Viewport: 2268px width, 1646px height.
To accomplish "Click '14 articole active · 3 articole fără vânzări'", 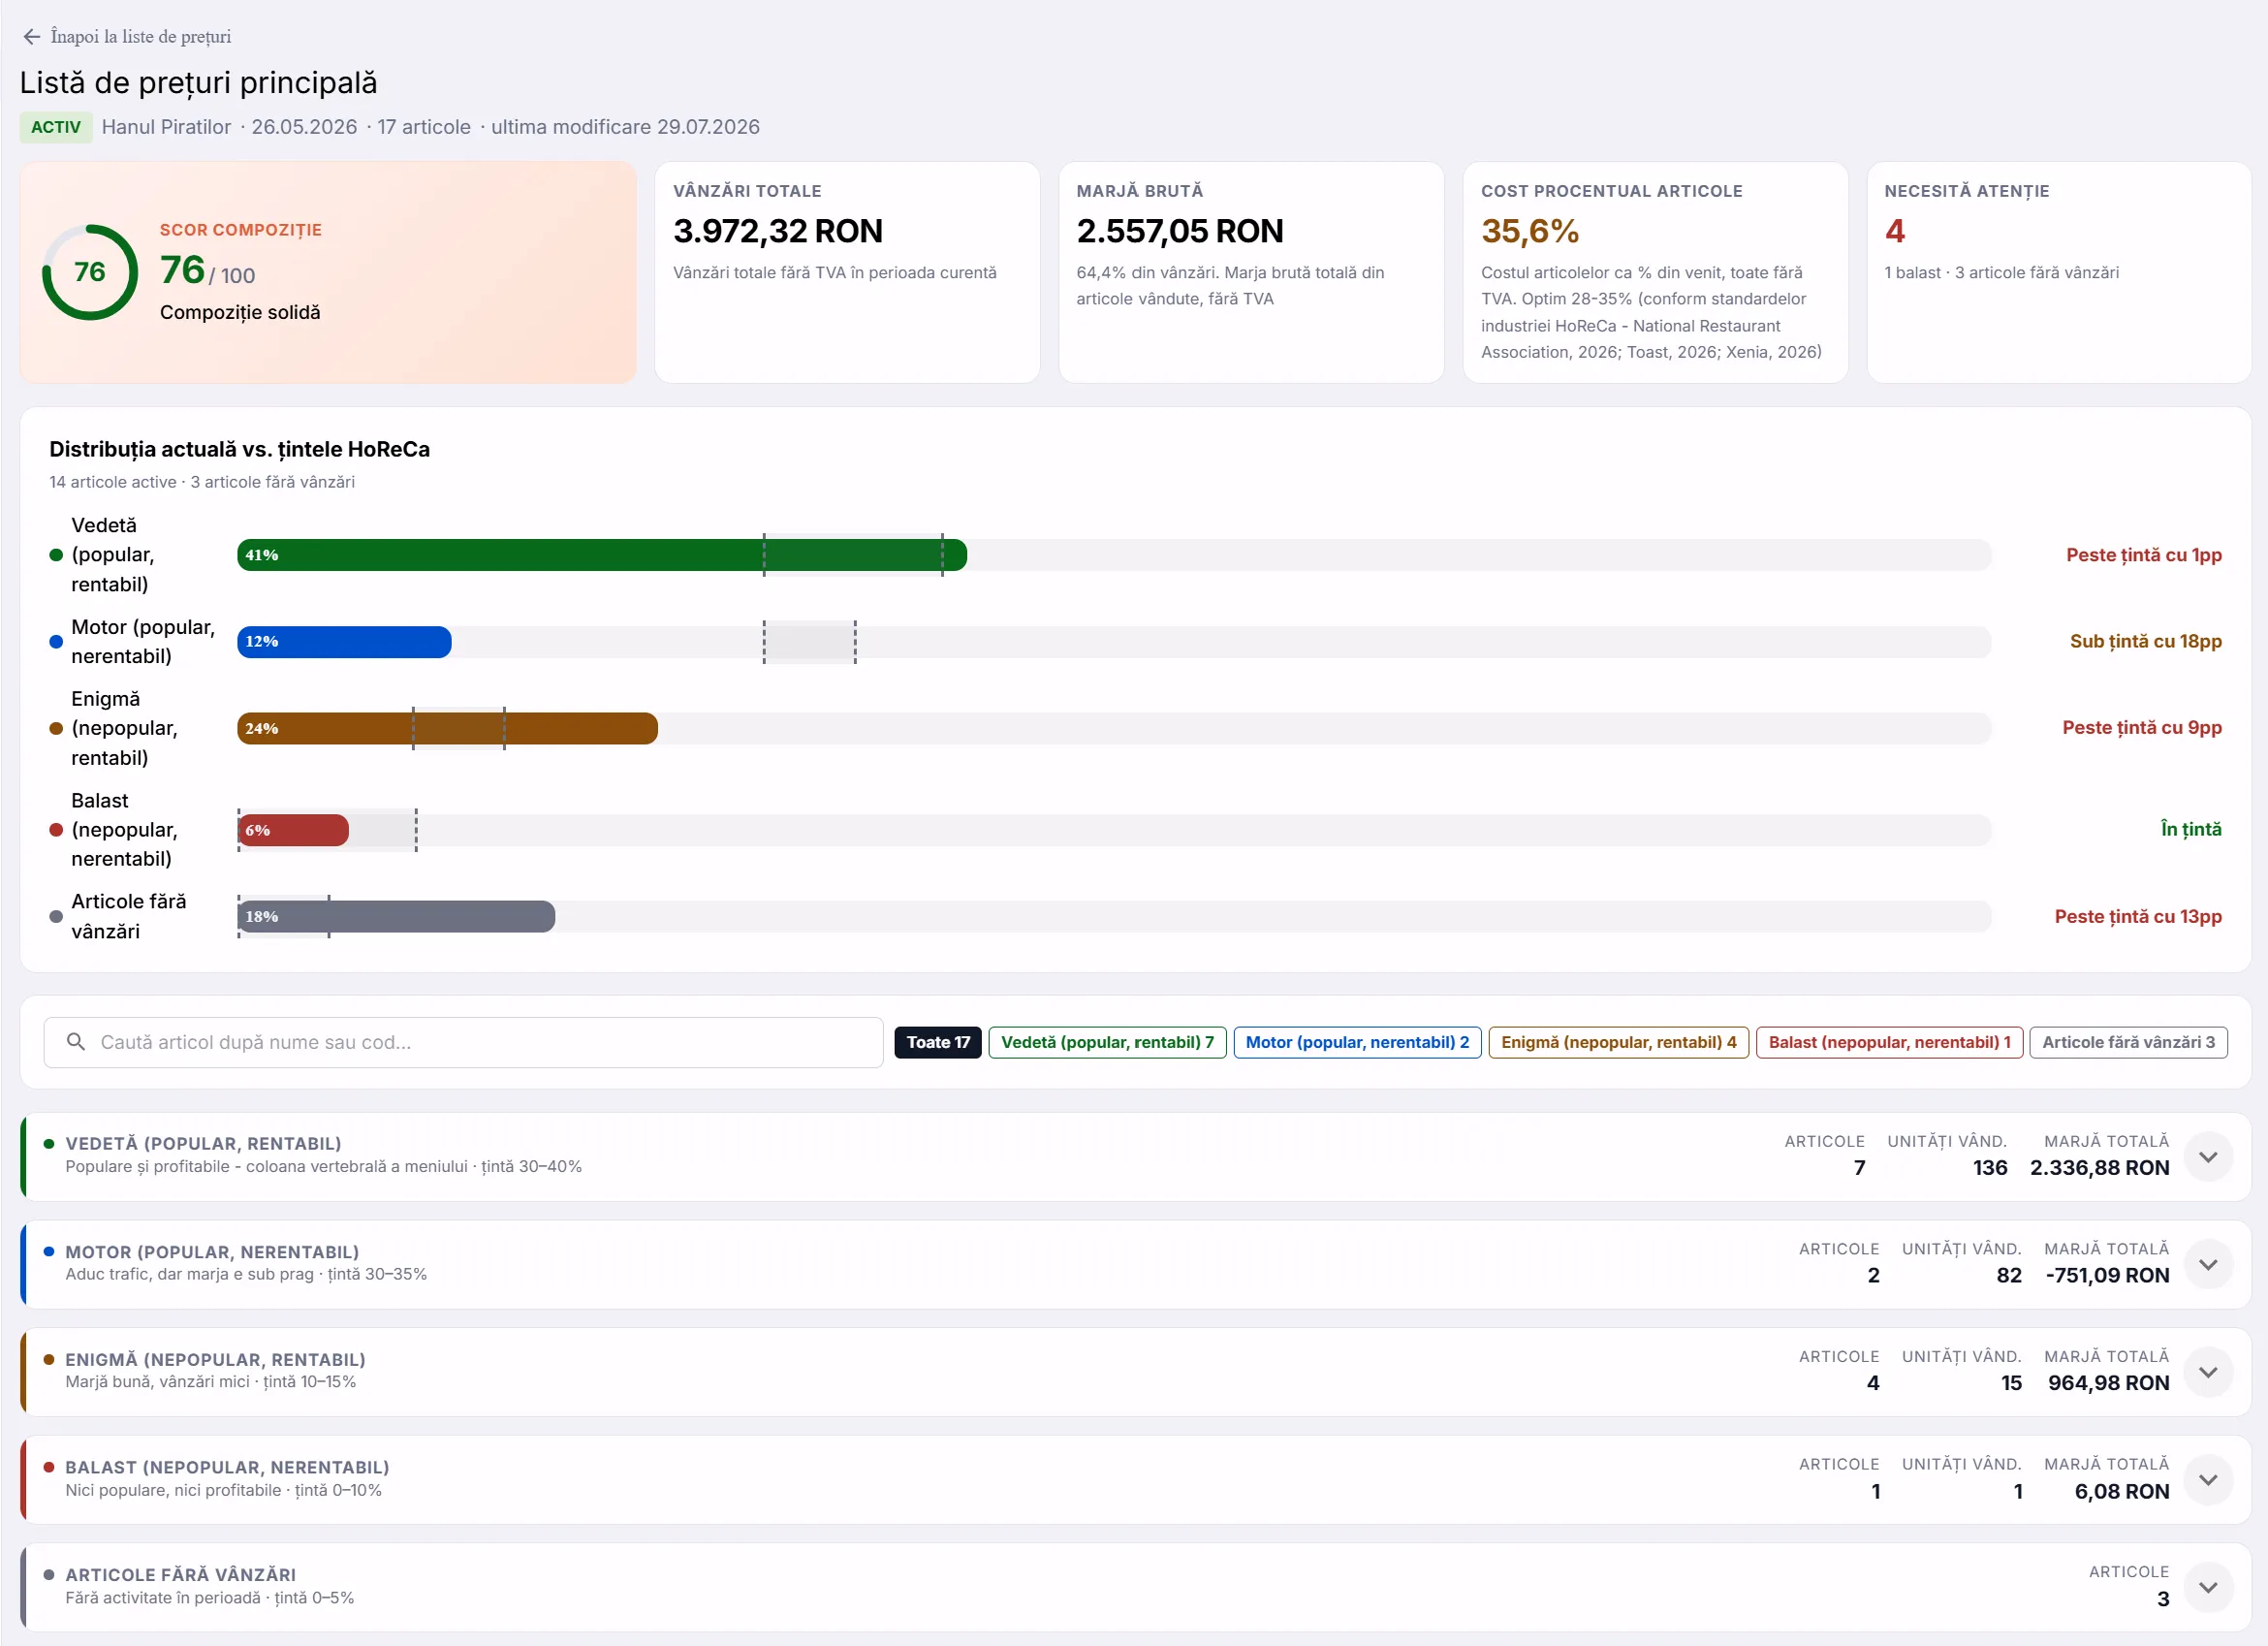I will (x=202, y=482).
